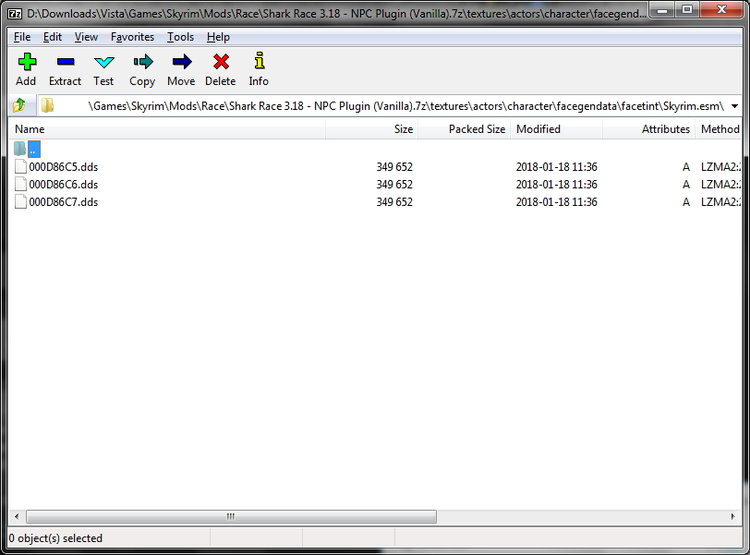Click the Move arrow icon
The width and height of the screenshot is (750, 555).
[x=181, y=62]
